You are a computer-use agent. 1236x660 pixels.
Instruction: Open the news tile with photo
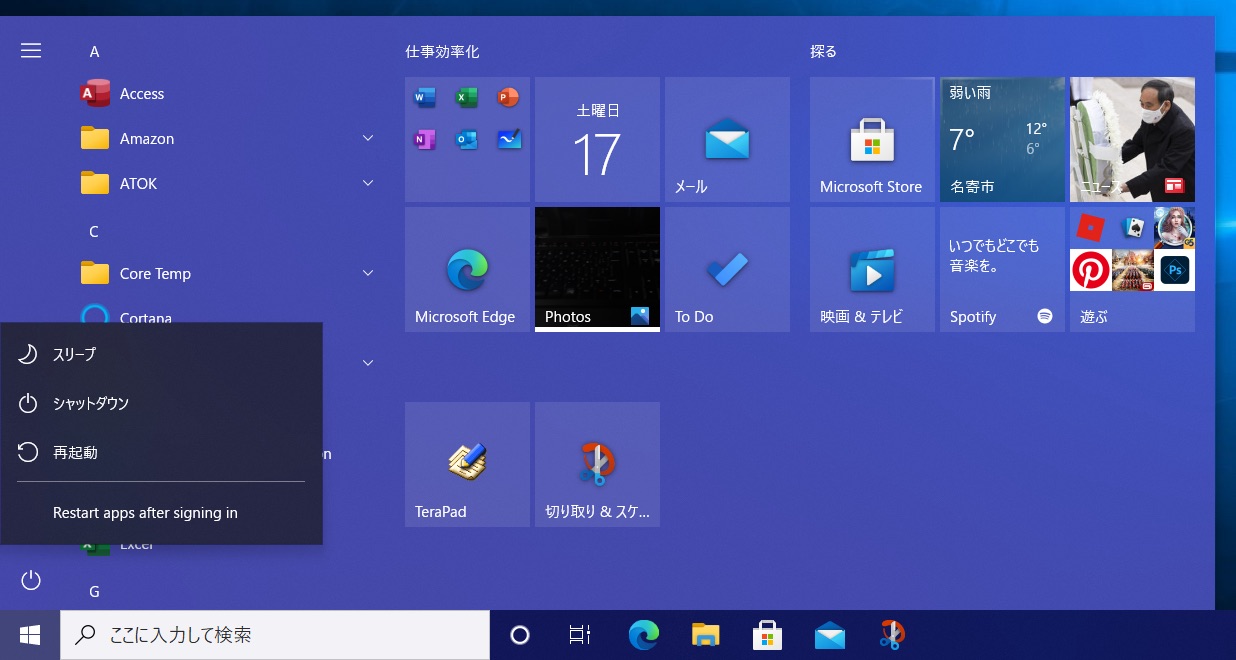pyautogui.click(x=1132, y=139)
